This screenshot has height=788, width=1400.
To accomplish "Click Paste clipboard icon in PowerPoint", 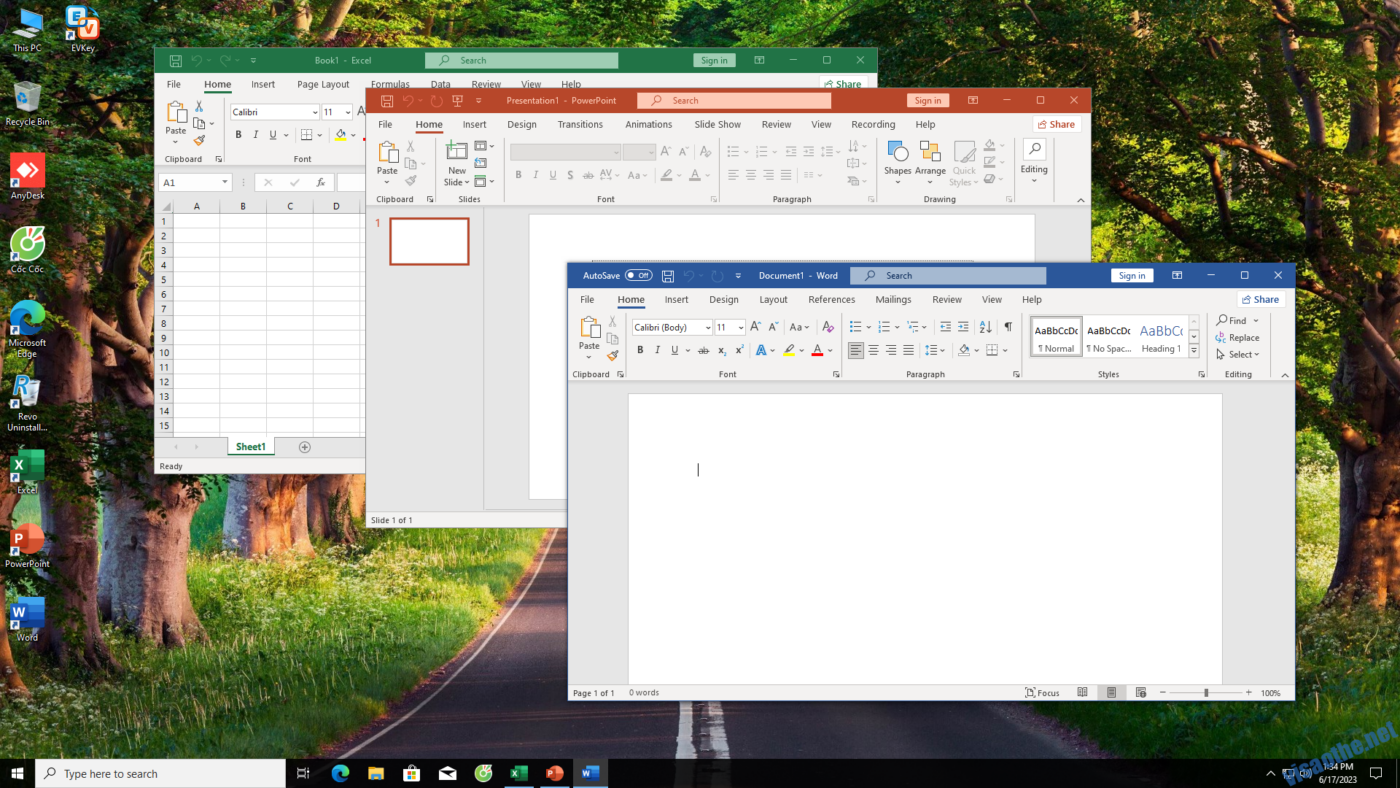I will (387, 152).
